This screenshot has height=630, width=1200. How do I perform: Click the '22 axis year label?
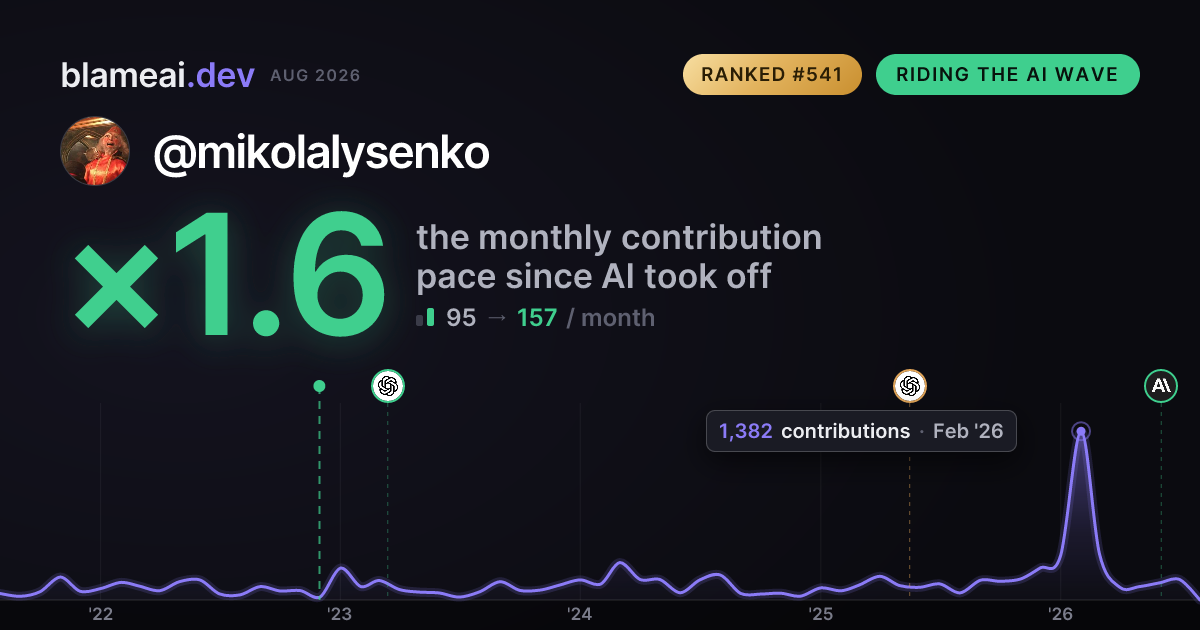point(100,613)
